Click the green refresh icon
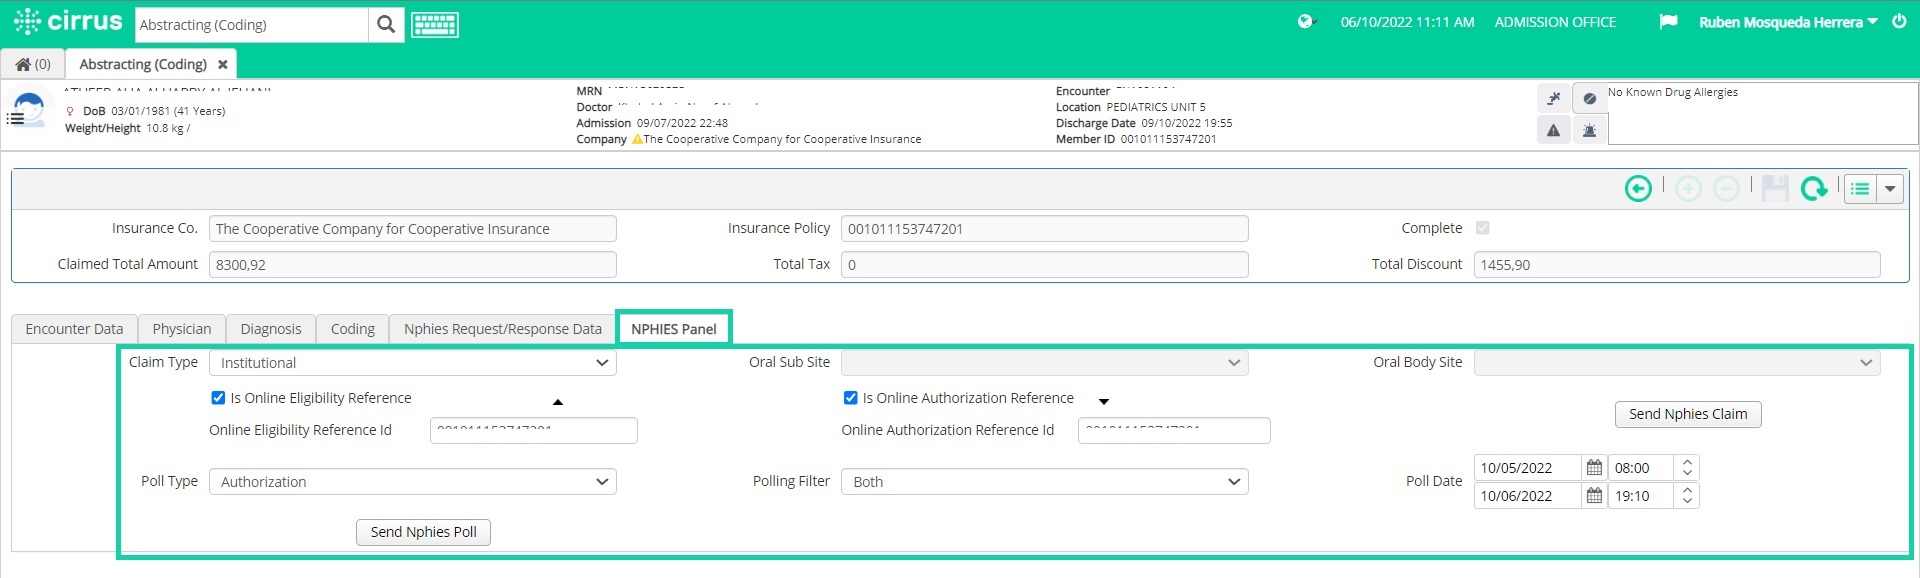The width and height of the screenshot is (1920, 578). click(x=1814, y=188)
